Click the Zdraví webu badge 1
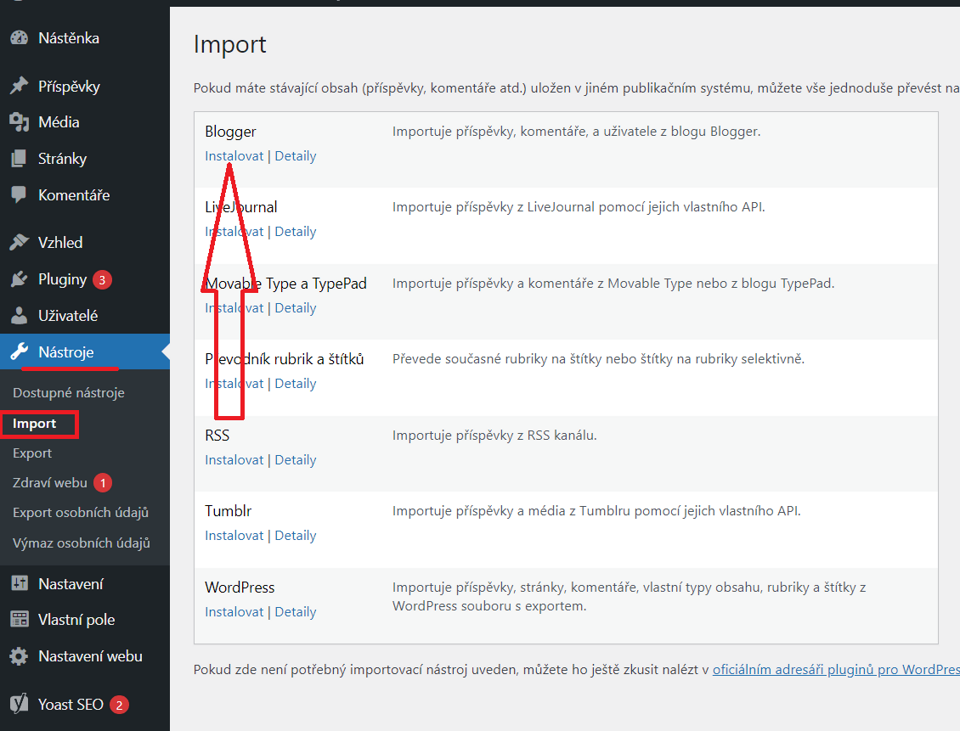Viewport: 960px width, 731px height. point(103,483)
